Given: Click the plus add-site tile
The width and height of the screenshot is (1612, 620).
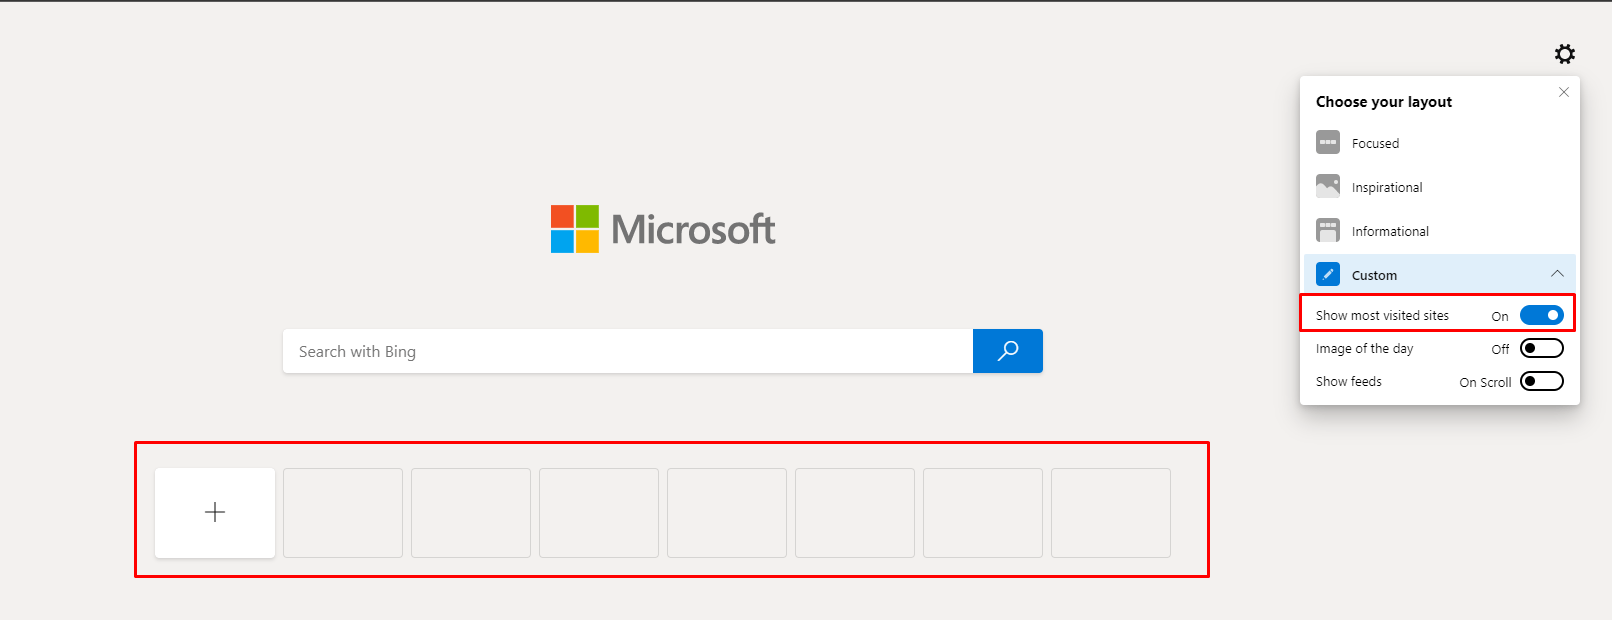Looking at the screenshot, I should (215, 512).
